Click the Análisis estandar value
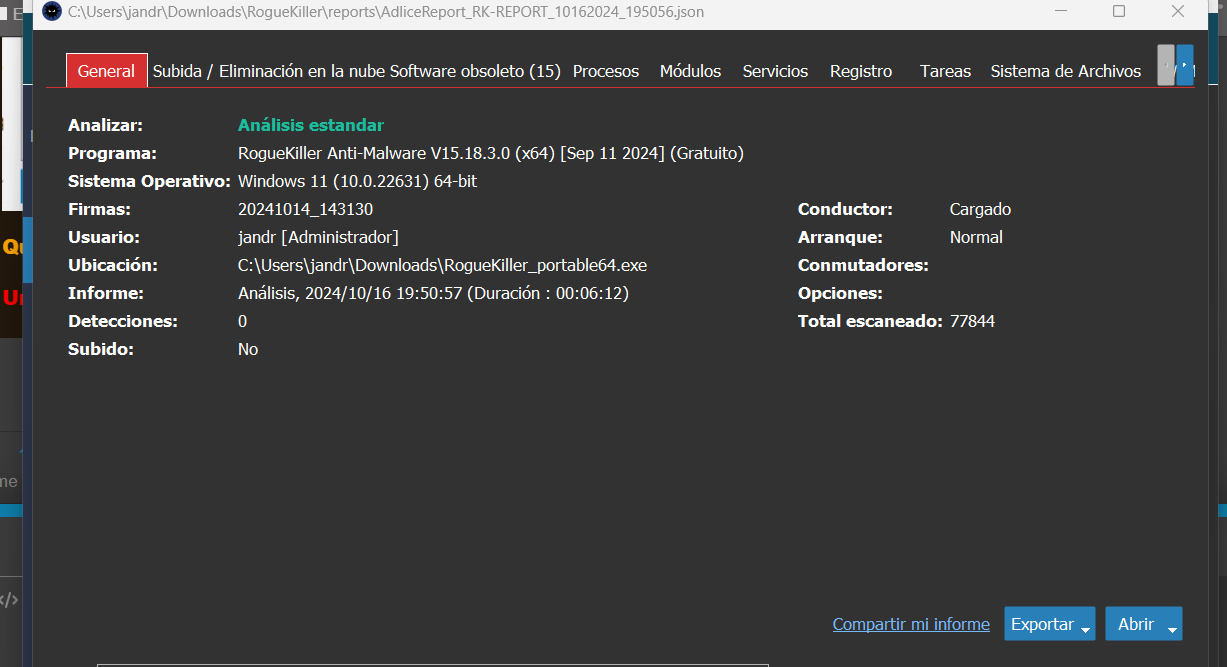Image resolution: width=1227 pixels, height=667 pixels. (x=311, y=125)
